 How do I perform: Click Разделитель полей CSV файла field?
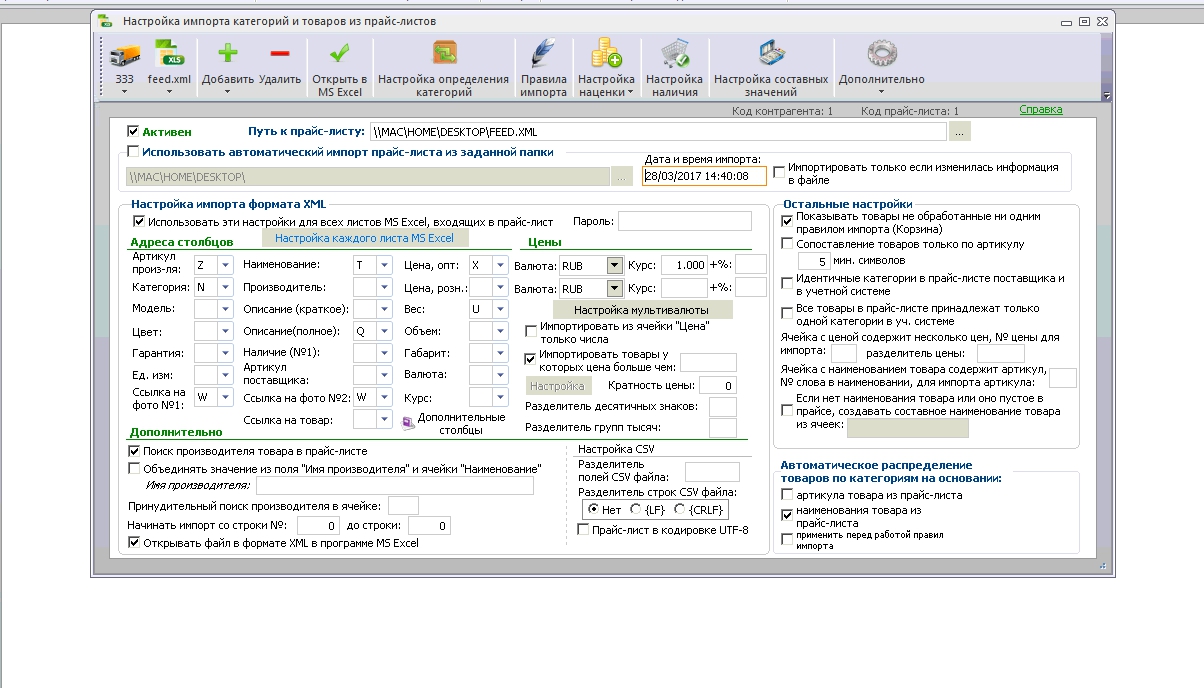[712, 472]
